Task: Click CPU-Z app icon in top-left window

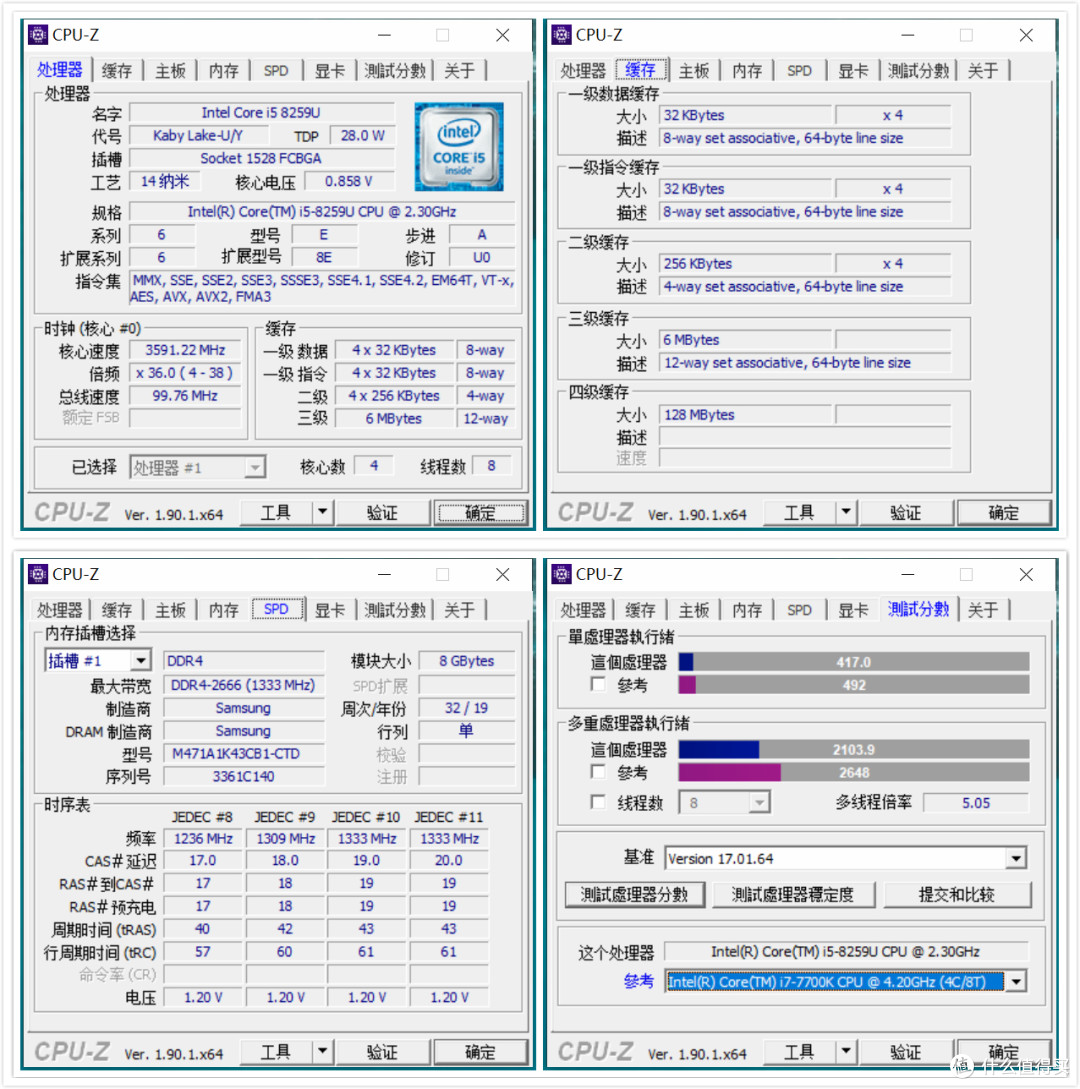Action: (38, 34)
